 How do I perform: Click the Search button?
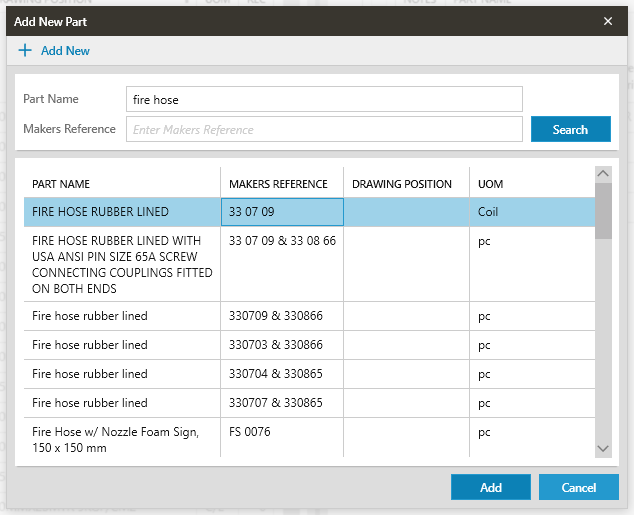point(570,130)
